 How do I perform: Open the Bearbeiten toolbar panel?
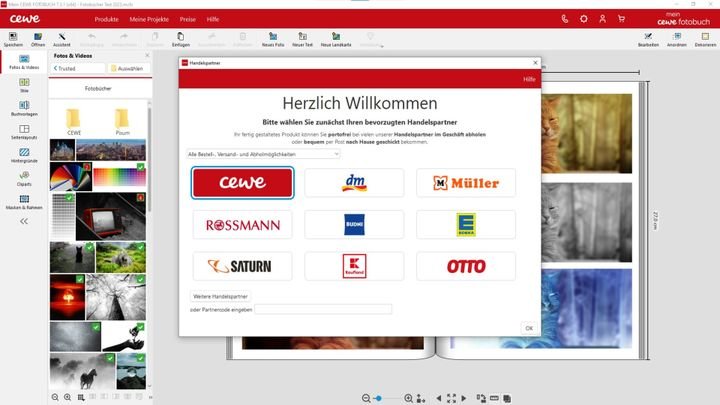tap(648, 39)
